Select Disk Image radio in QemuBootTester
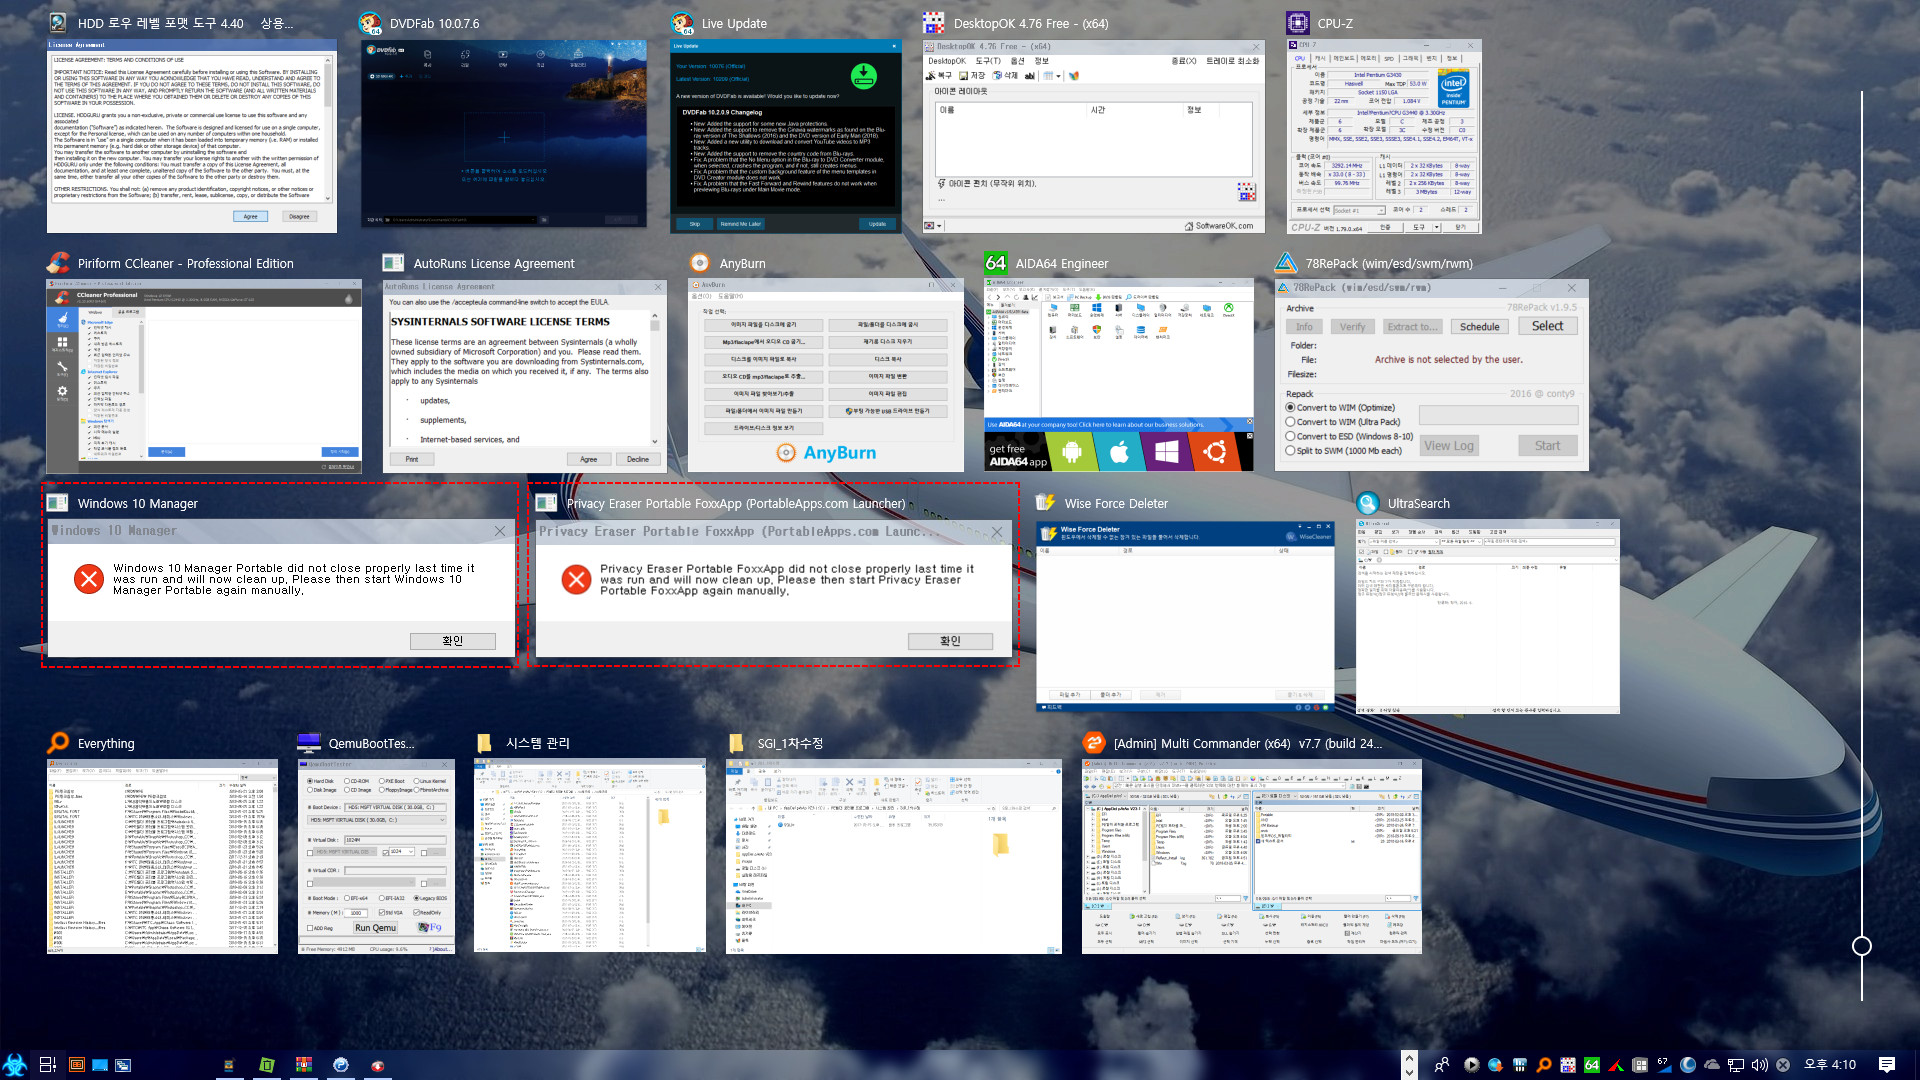This screenshot has width=1920, height=1080. point(322,790)
